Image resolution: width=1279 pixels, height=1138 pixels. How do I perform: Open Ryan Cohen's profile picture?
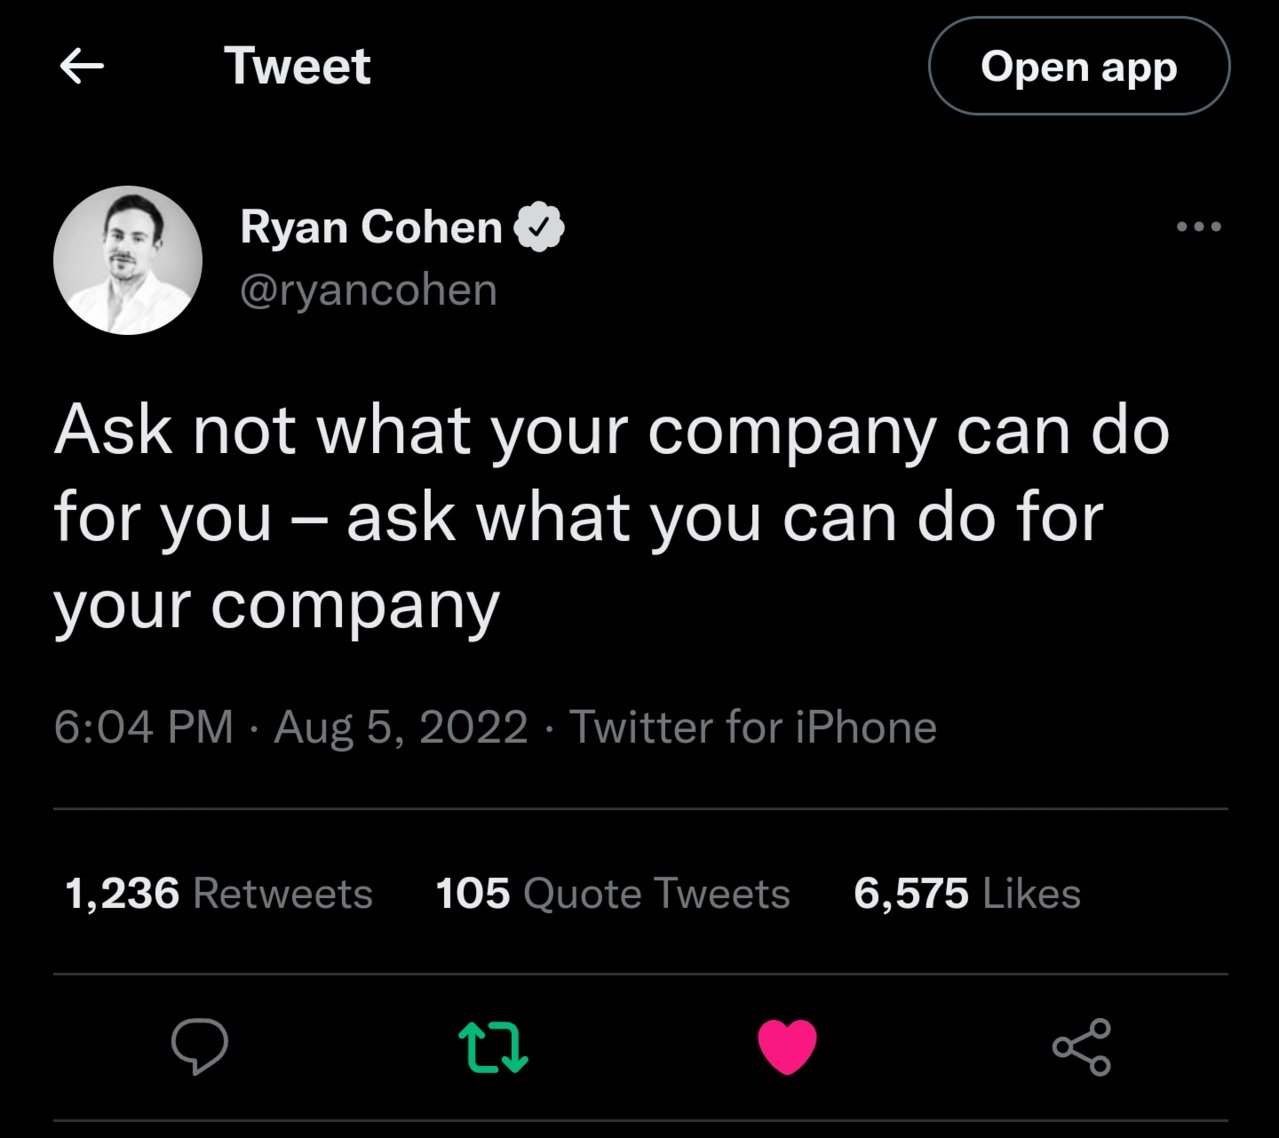coord(128,260)
